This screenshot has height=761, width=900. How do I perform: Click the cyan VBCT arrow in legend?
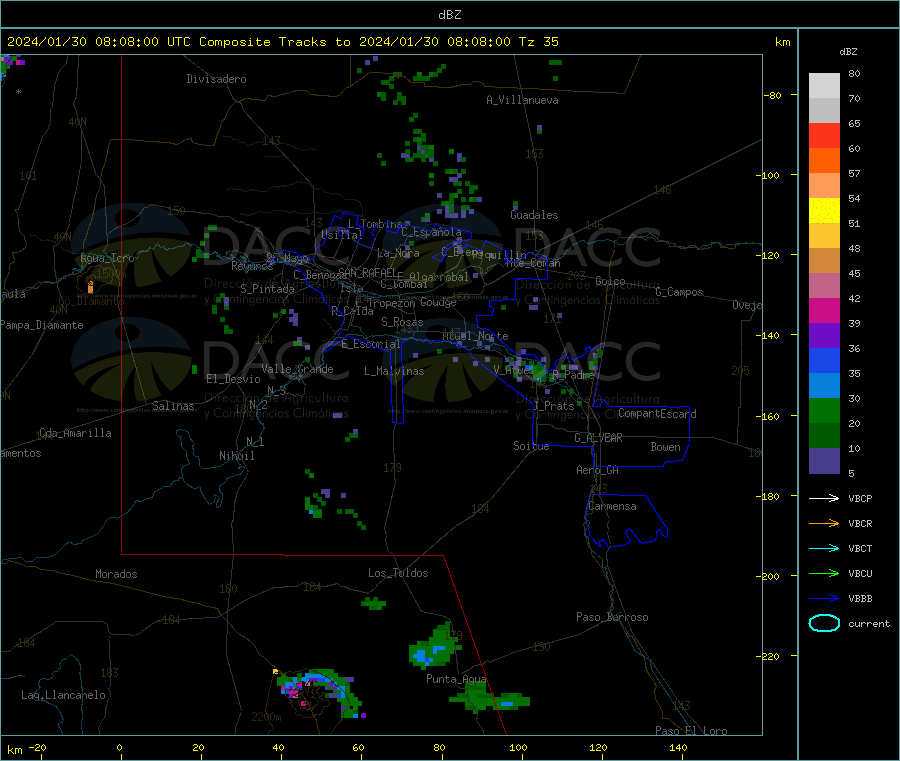[x=824, y=548]
